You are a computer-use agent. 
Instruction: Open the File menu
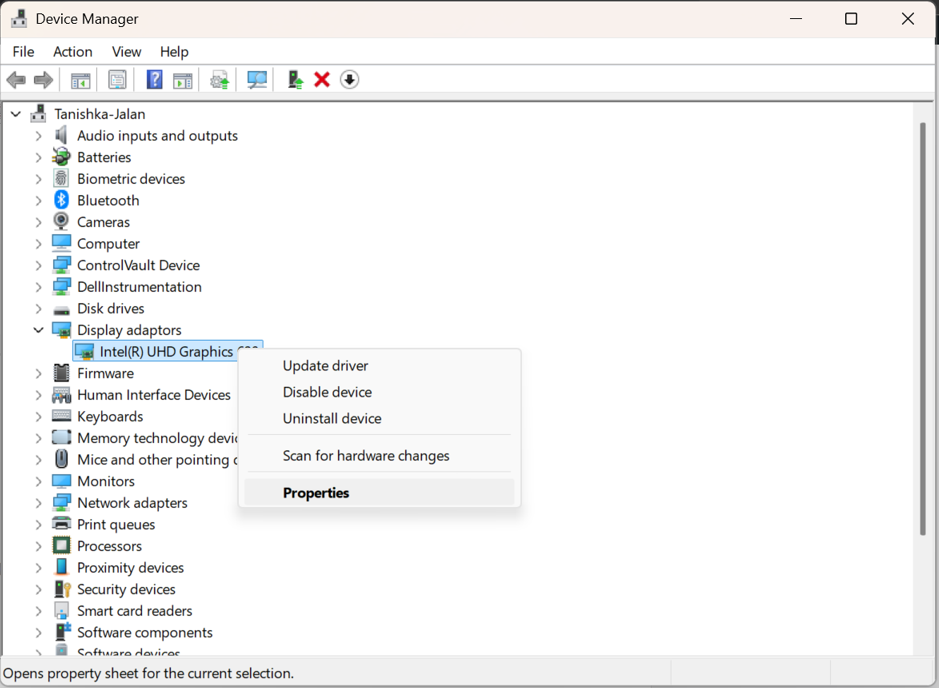point(23,51)
